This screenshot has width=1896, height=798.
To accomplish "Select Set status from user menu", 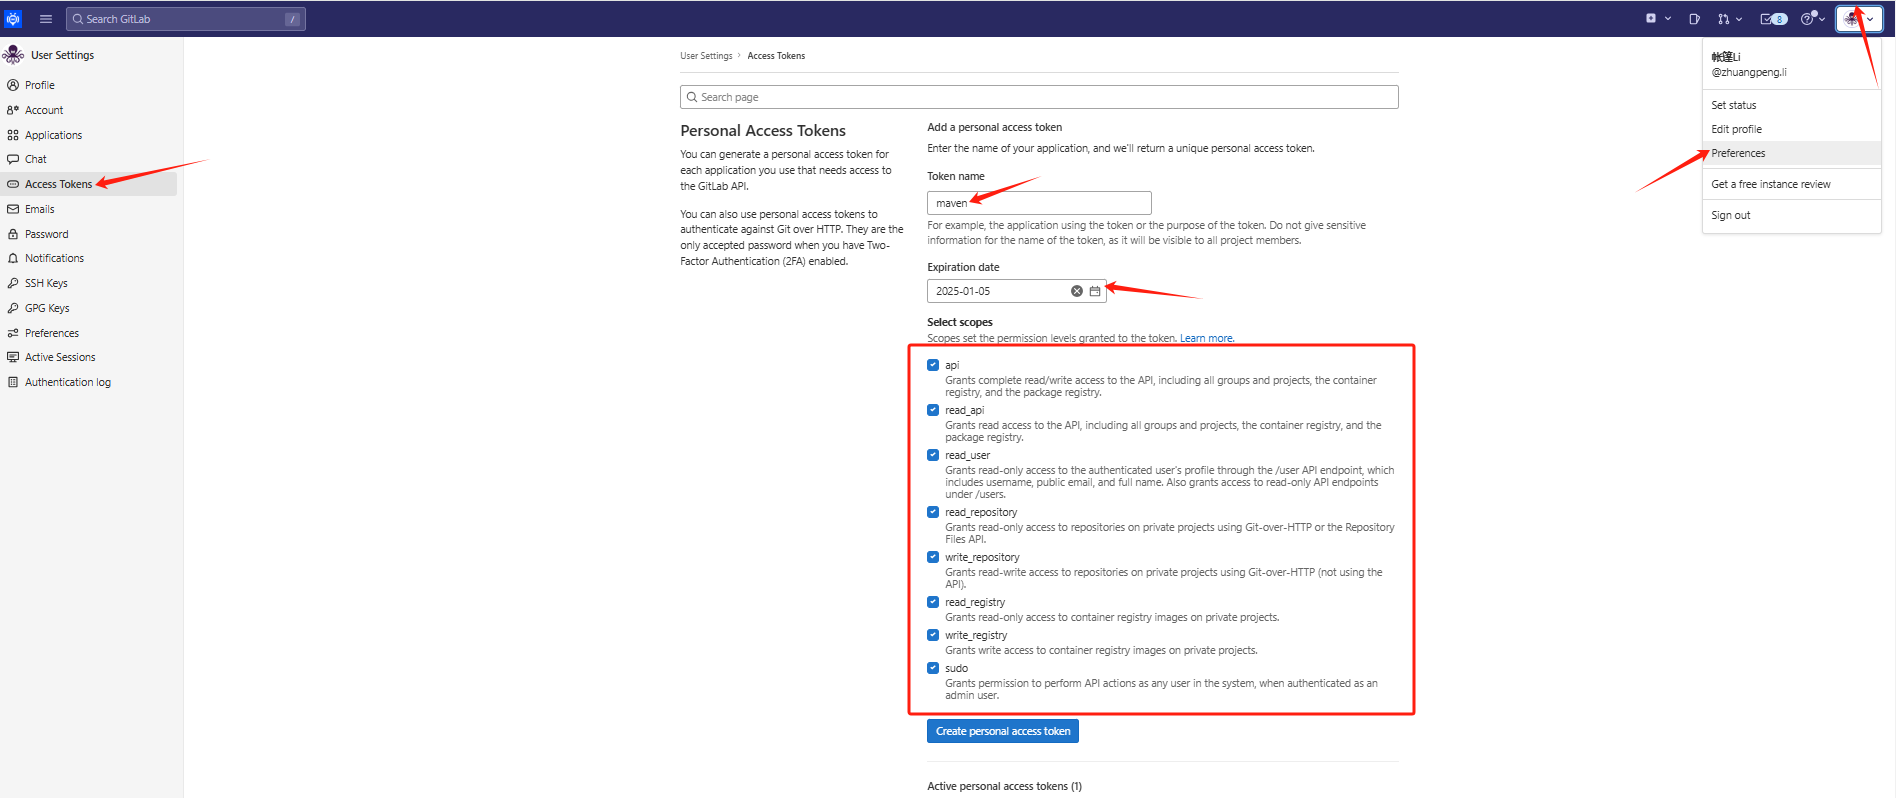I will (1792, 105).
